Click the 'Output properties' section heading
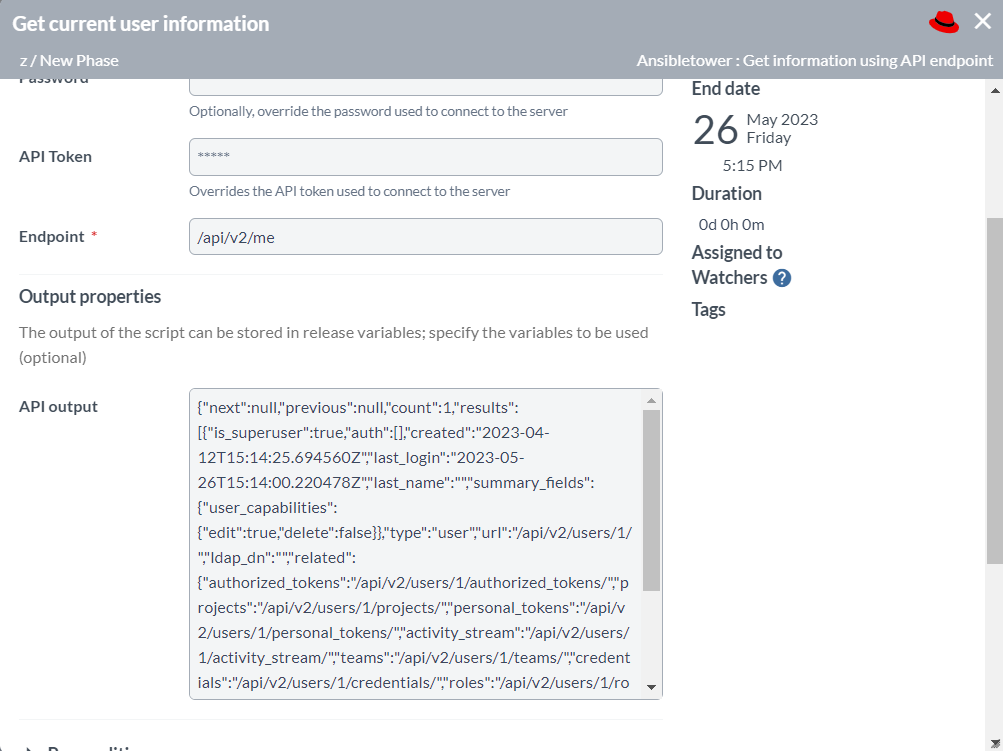 [88, 296]
